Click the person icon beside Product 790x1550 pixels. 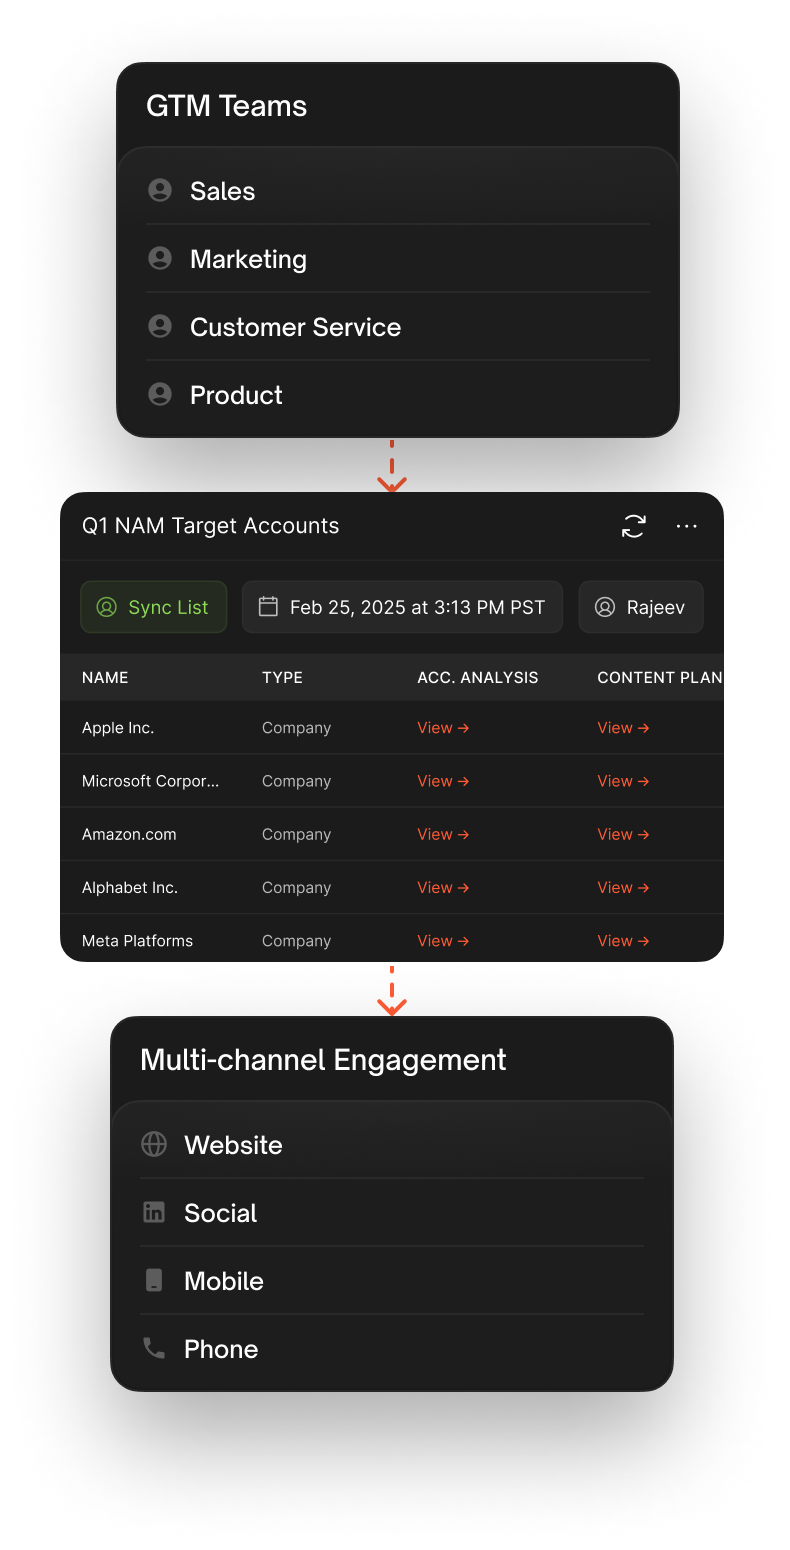[160, 394]
